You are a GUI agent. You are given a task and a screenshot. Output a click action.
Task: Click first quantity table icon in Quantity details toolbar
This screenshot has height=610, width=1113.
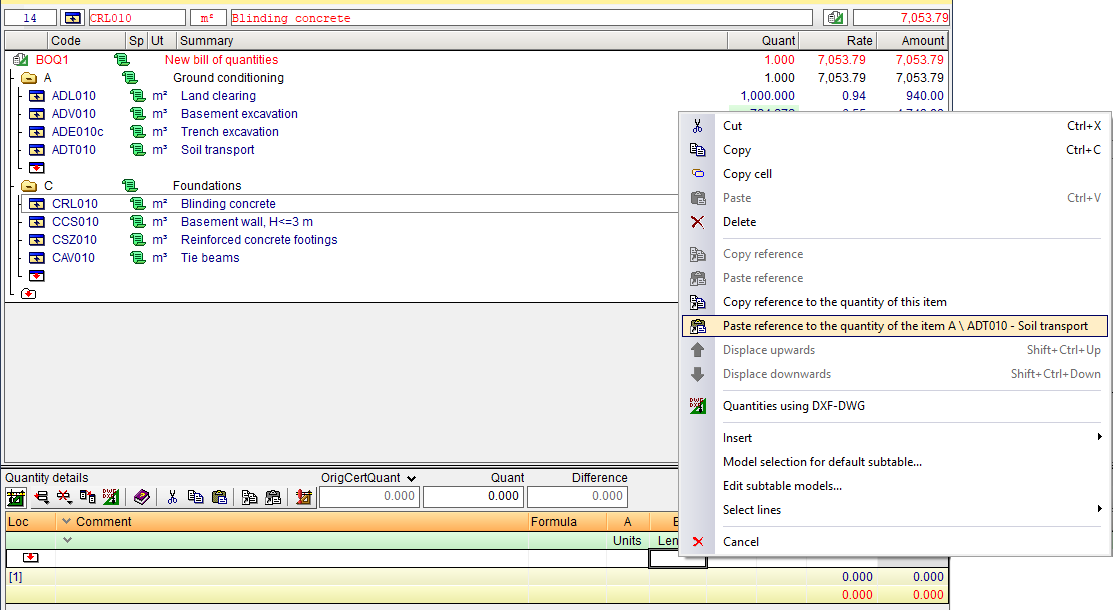16,497
